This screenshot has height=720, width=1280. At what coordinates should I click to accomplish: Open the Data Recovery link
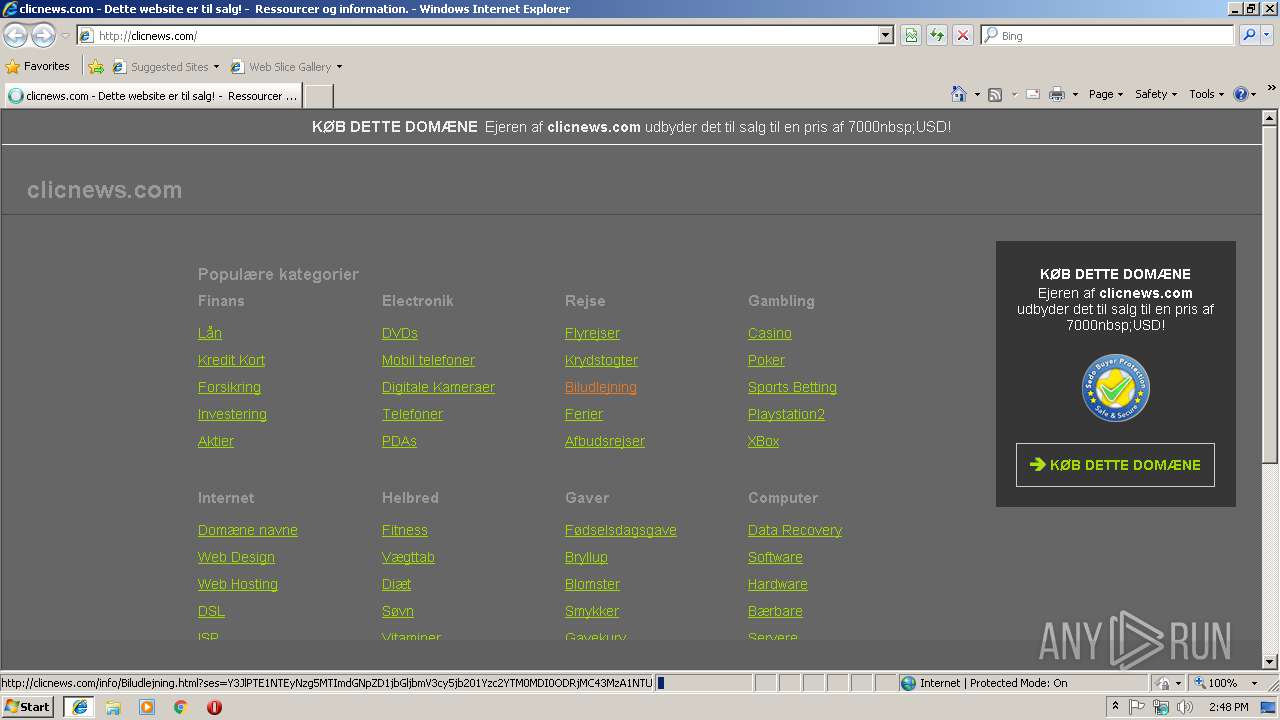pos(795,530)
